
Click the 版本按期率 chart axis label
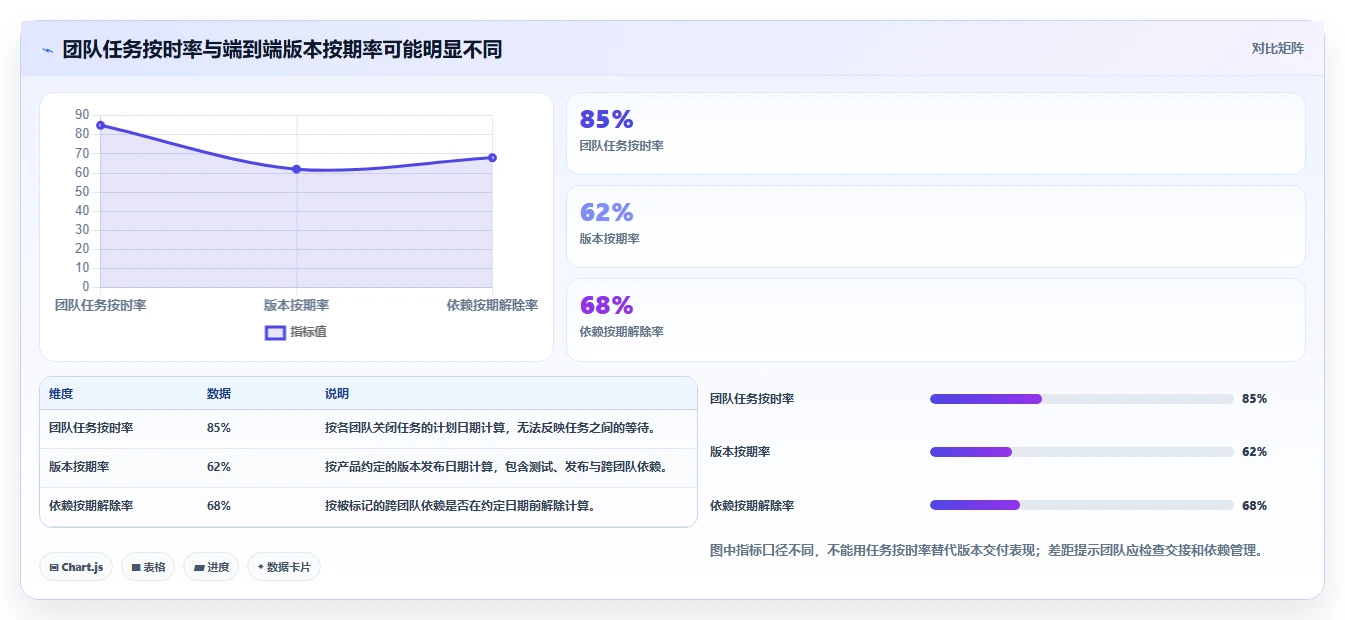click(x=297, y=305)
